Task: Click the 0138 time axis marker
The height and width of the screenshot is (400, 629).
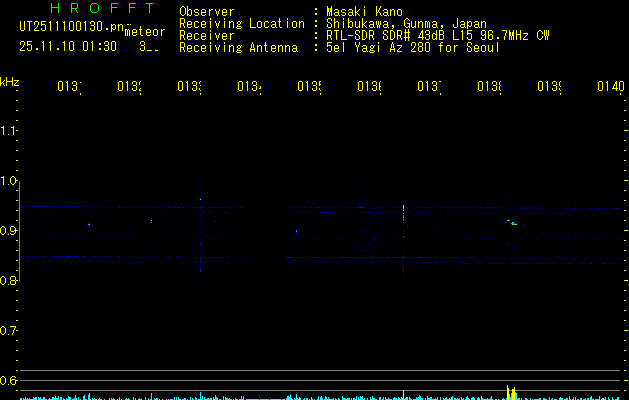Action: (489, 86)
